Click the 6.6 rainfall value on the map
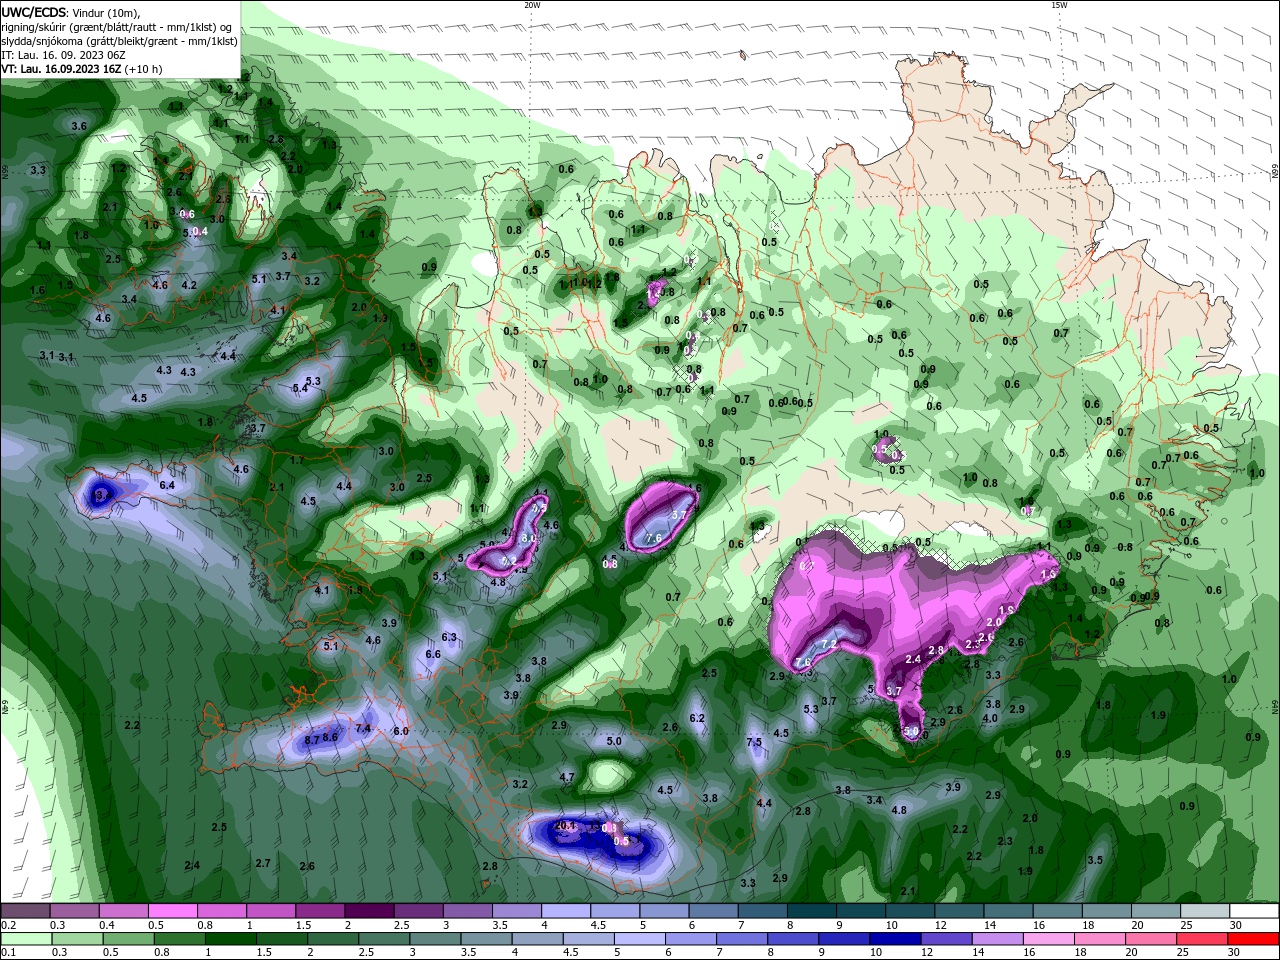The height and width of the screenshot is (960, 1280). pos(433,654)
